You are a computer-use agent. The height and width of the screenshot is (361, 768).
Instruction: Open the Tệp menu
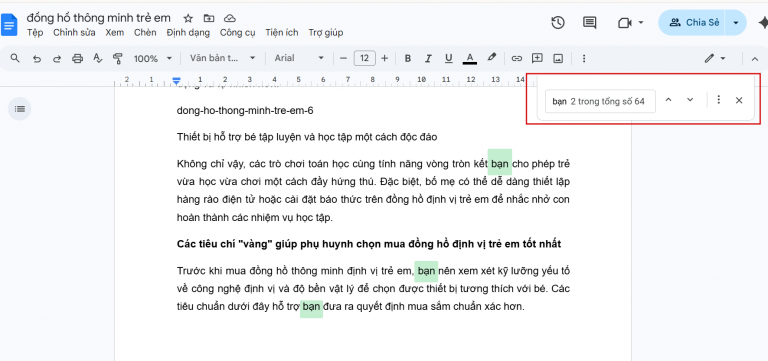click(35, 33)
